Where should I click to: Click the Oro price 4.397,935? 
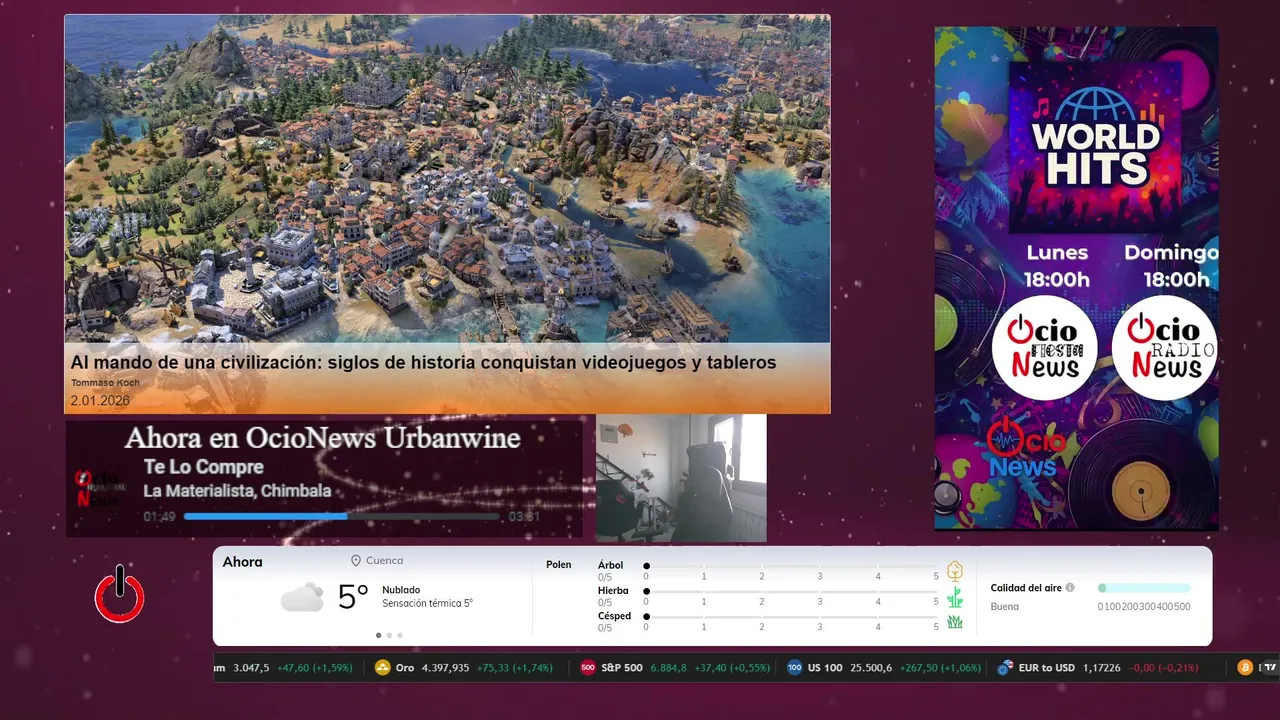[x=446, y=668]
